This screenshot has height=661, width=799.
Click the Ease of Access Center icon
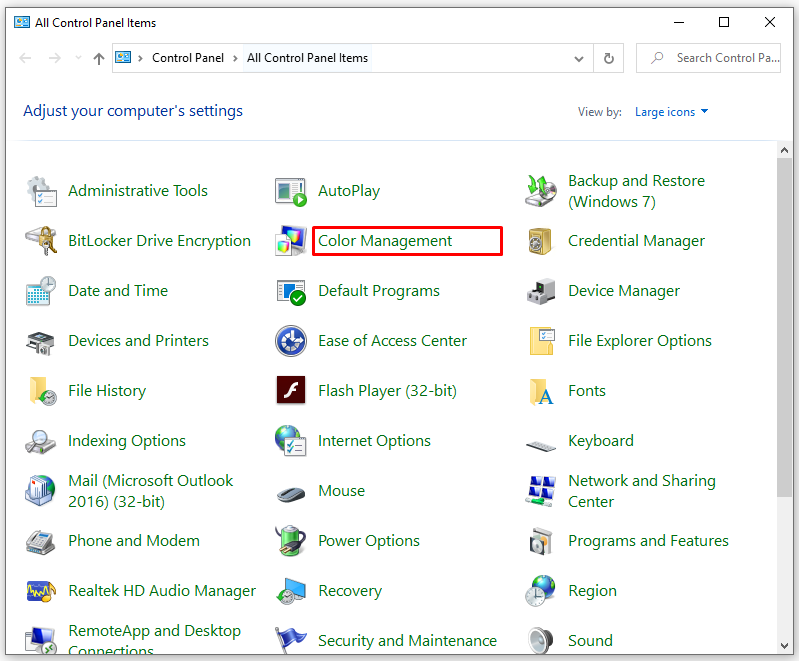[x=291, y=341]
